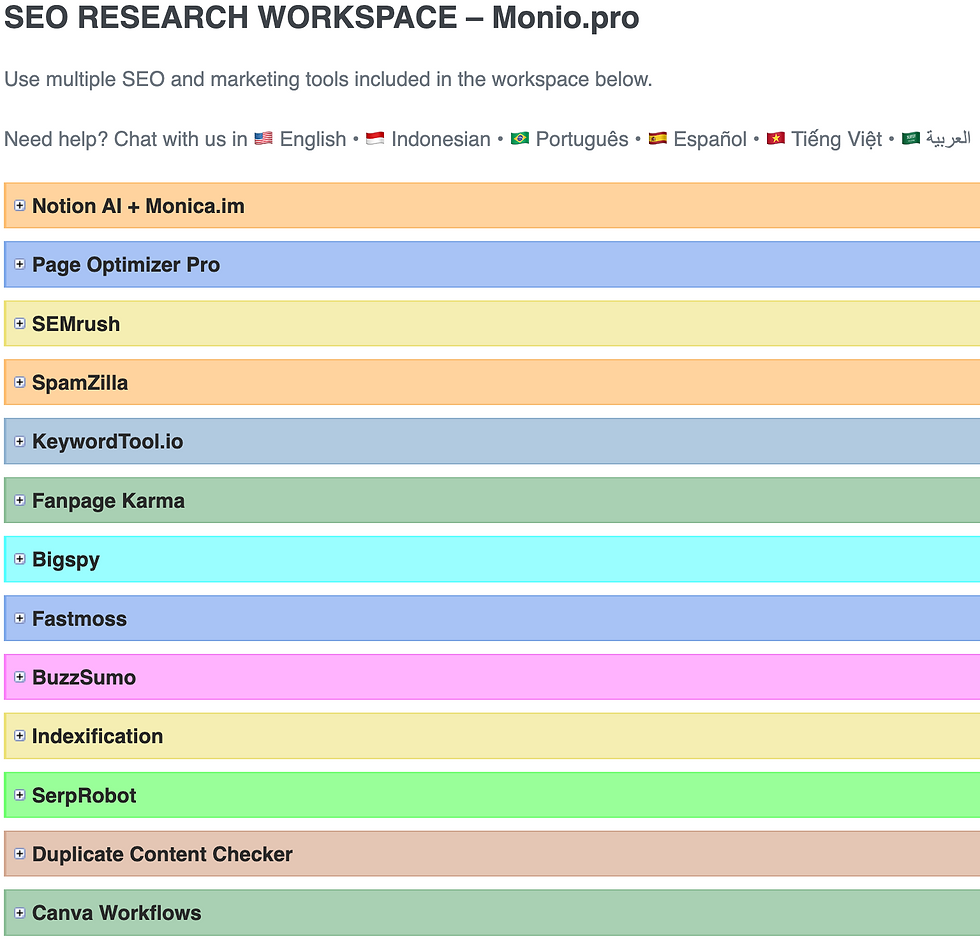The image size is (980, 939).
Task: Expand the Indexification section
Action: (492, 736)
